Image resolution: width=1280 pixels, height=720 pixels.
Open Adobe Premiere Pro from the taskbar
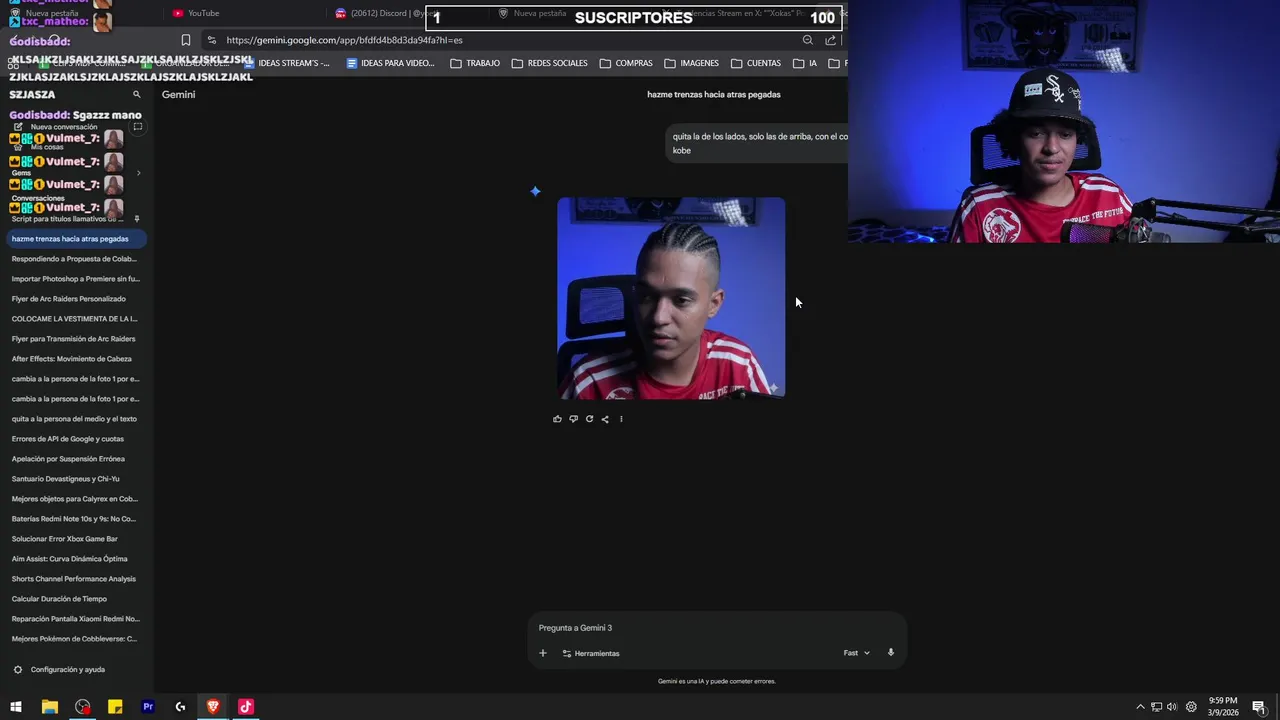tap(148, 707)
